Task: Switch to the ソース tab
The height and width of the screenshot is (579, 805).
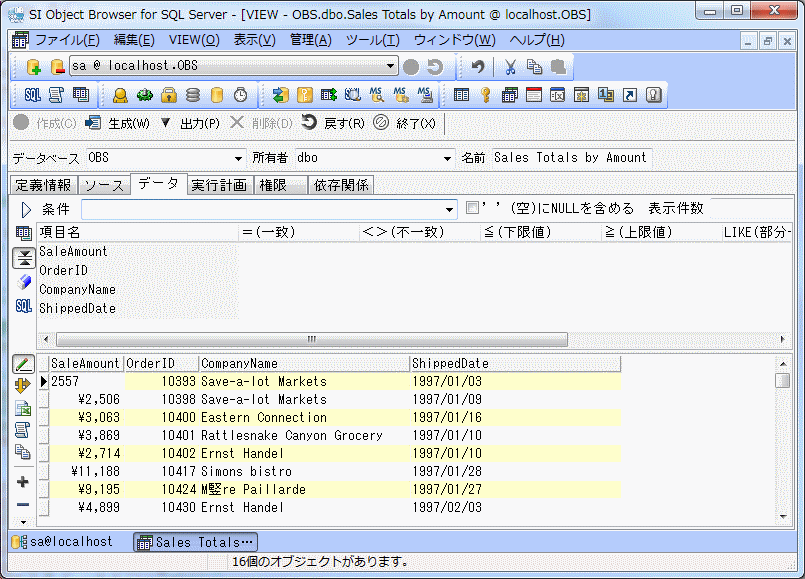Action: pyautogui.click(x=104, y=185)
